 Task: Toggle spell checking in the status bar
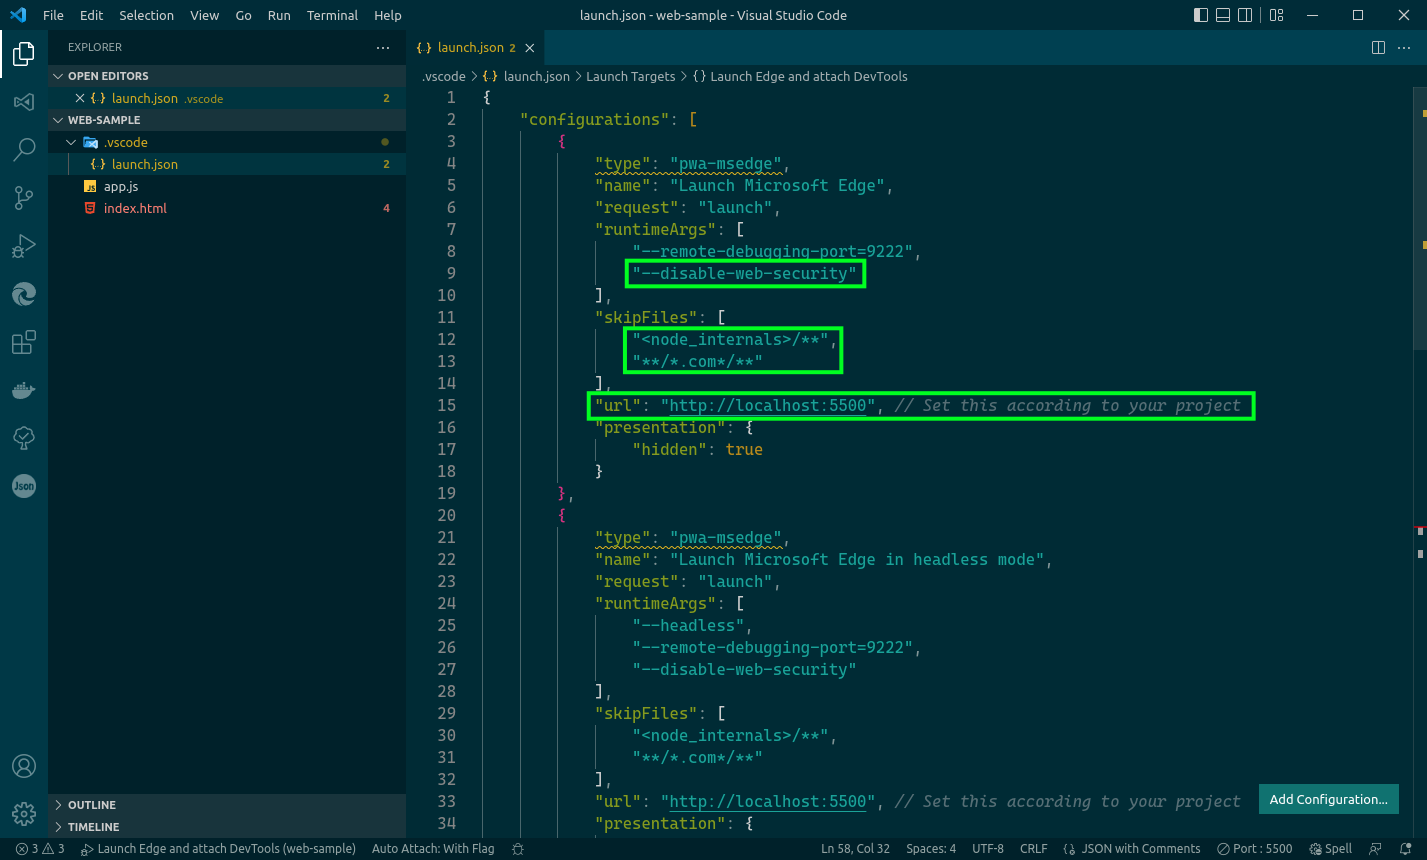1330,848
